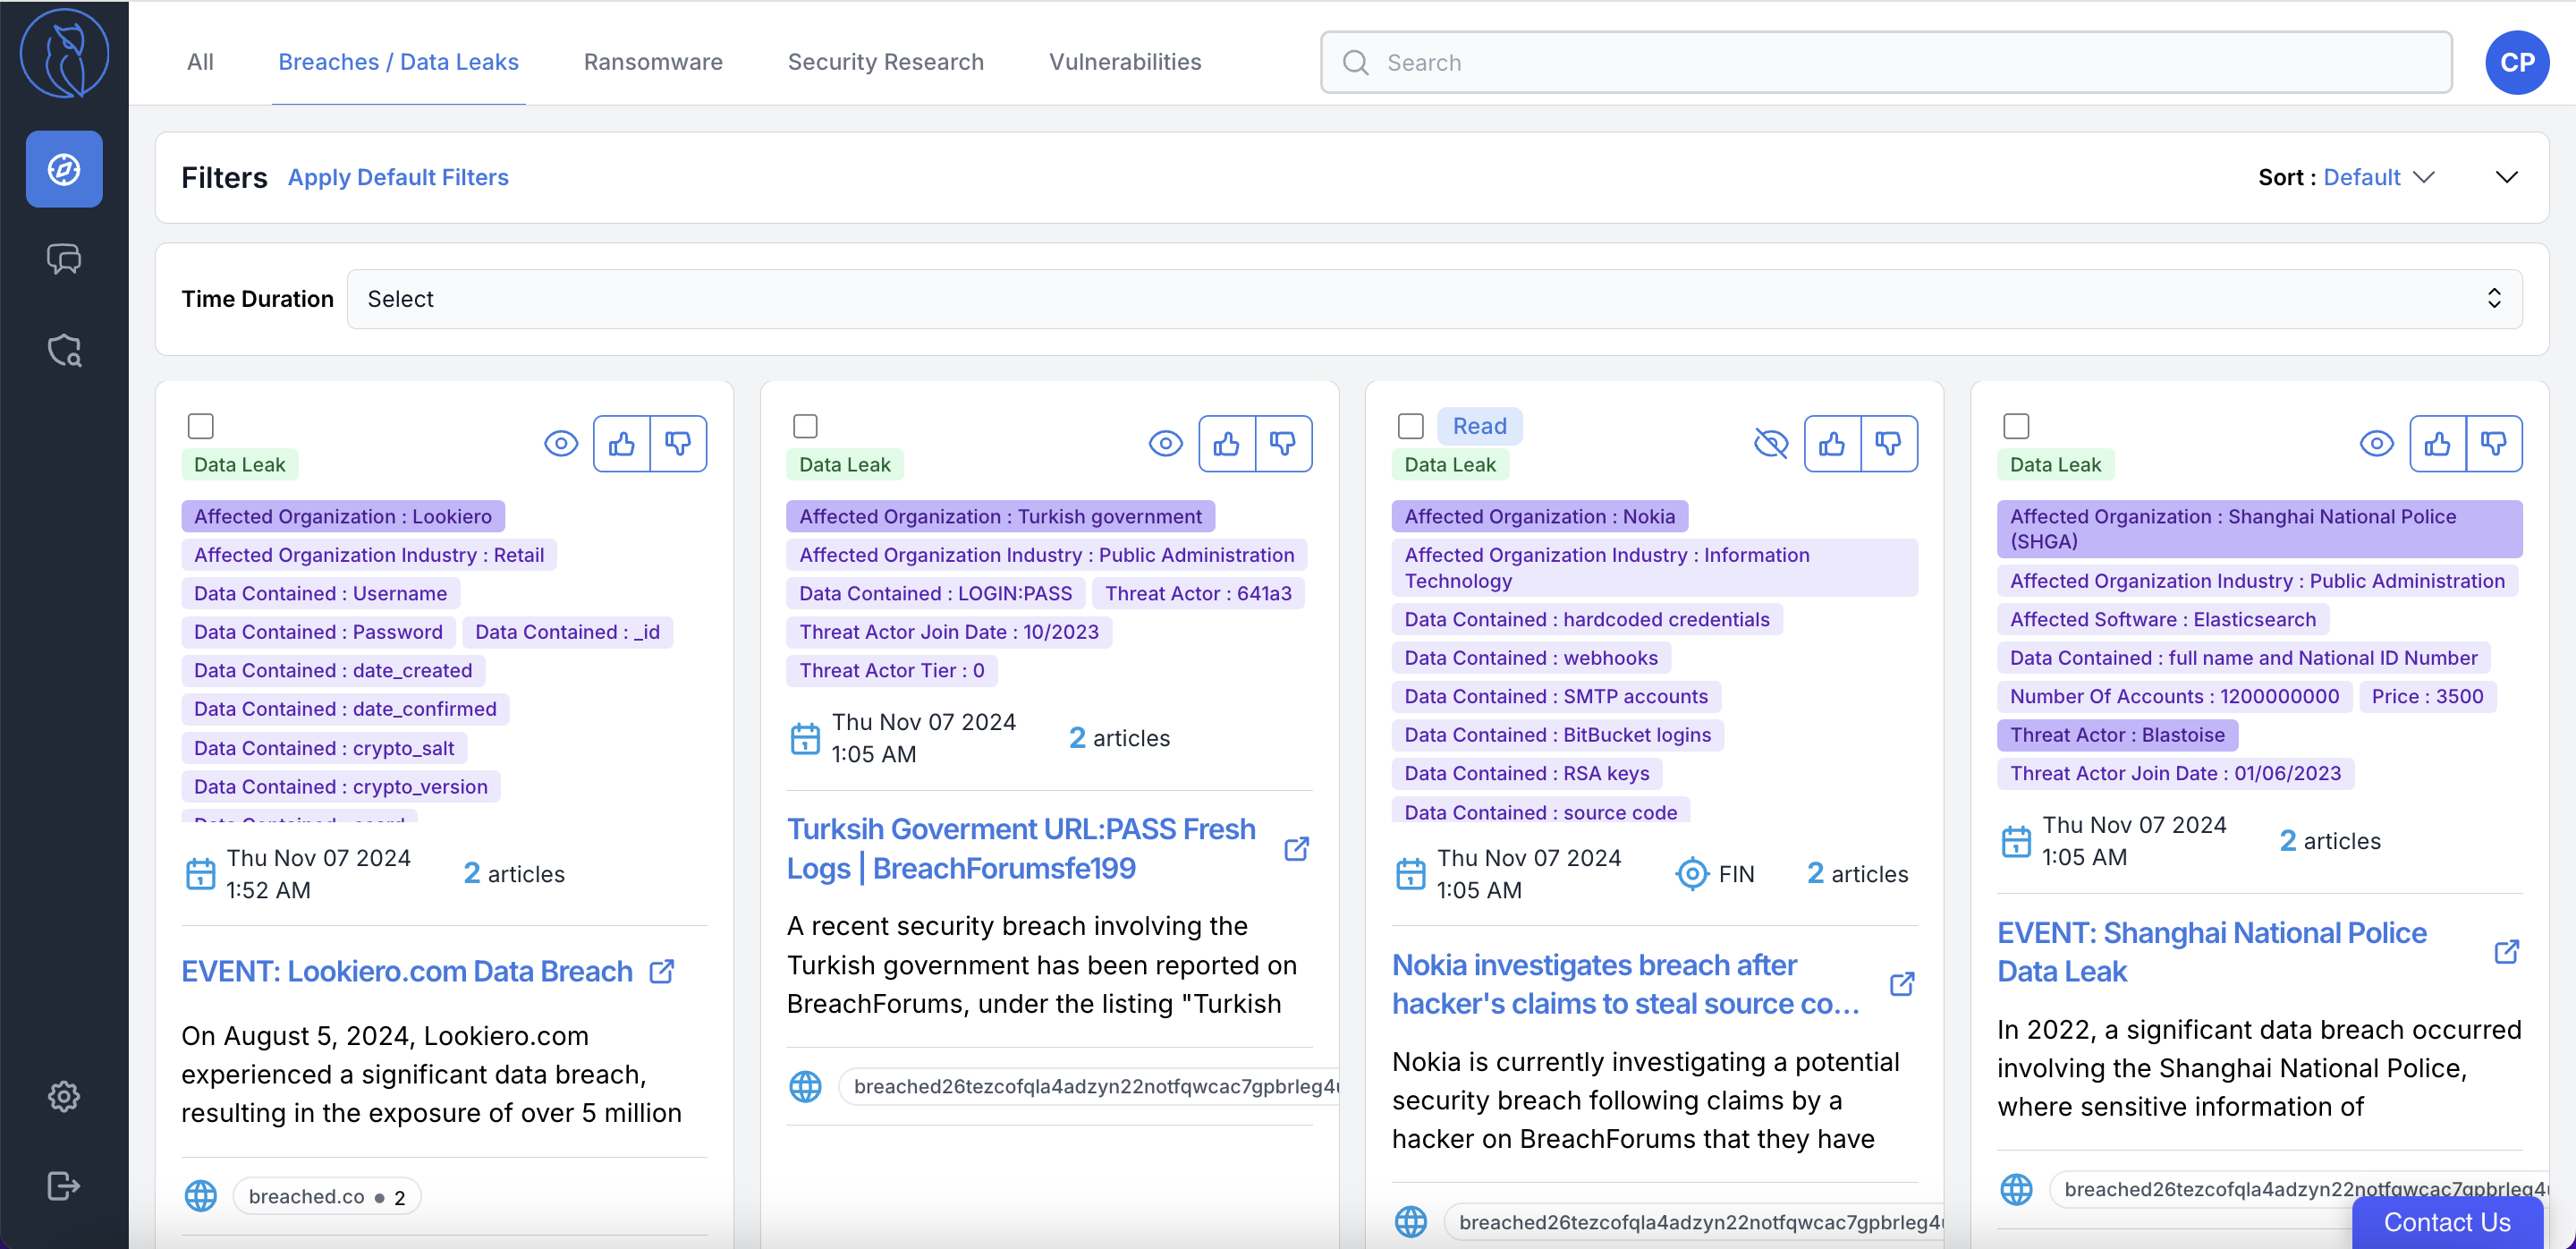Thumbs down the Turkish government card
The image size is (2576, 1249).
pos(1283,443)
